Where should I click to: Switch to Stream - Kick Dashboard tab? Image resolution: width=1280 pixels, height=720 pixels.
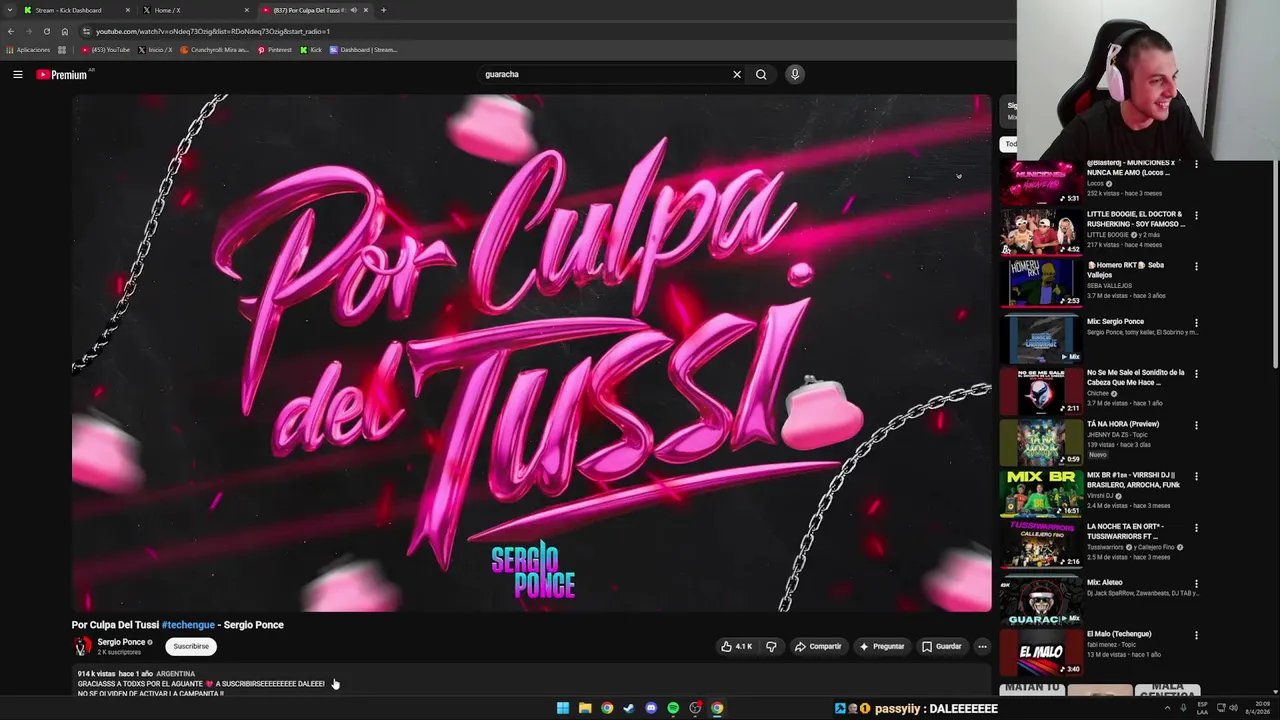[x=78, y=10]
